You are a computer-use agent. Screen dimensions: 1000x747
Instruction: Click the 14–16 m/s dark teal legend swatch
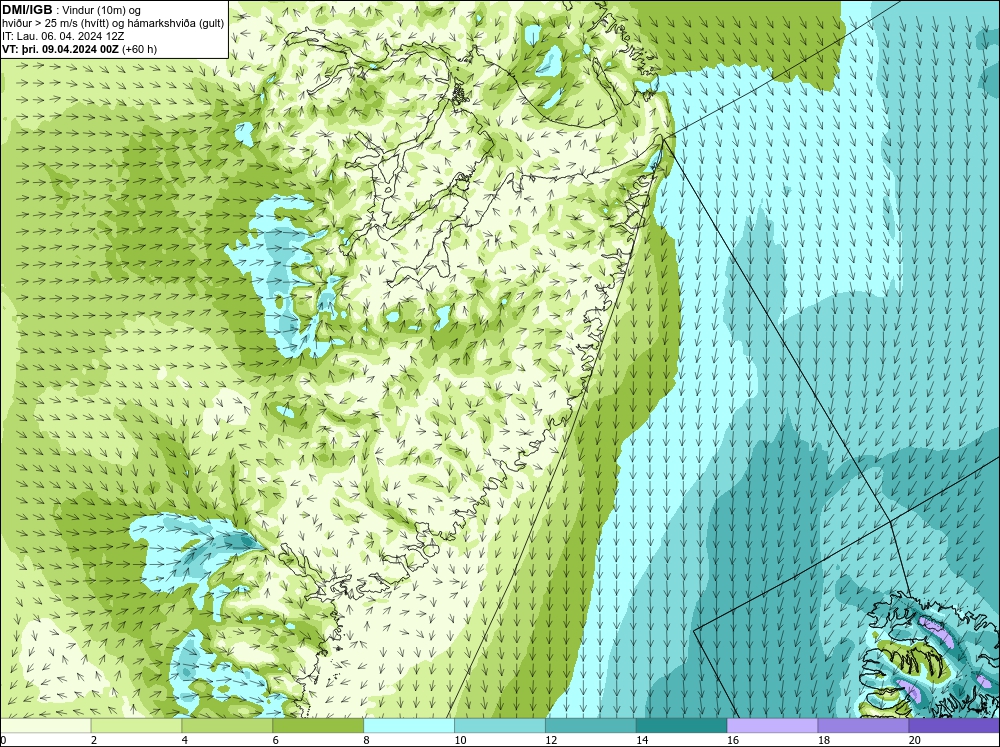tap(681, 725)
